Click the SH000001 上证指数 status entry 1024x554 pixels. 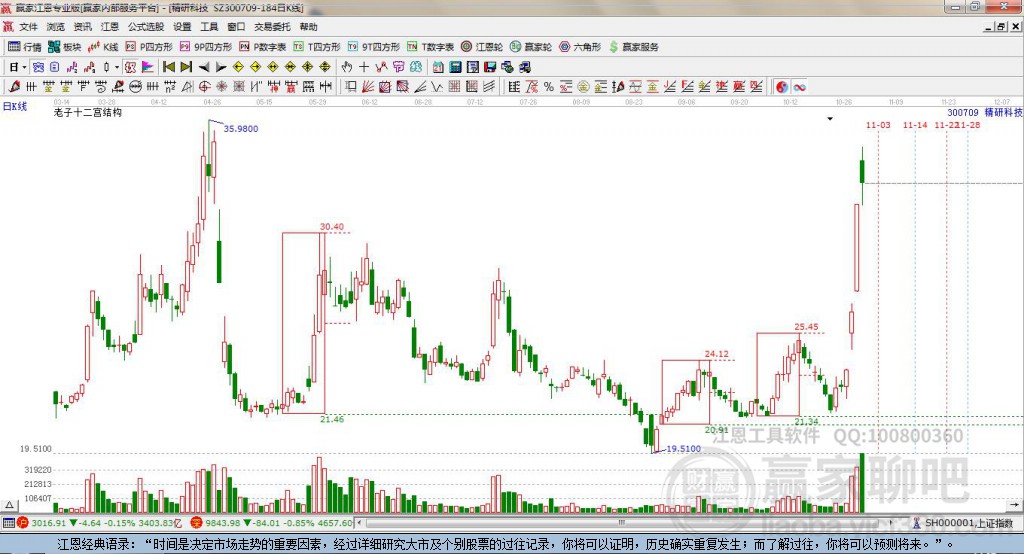(962, 523)
